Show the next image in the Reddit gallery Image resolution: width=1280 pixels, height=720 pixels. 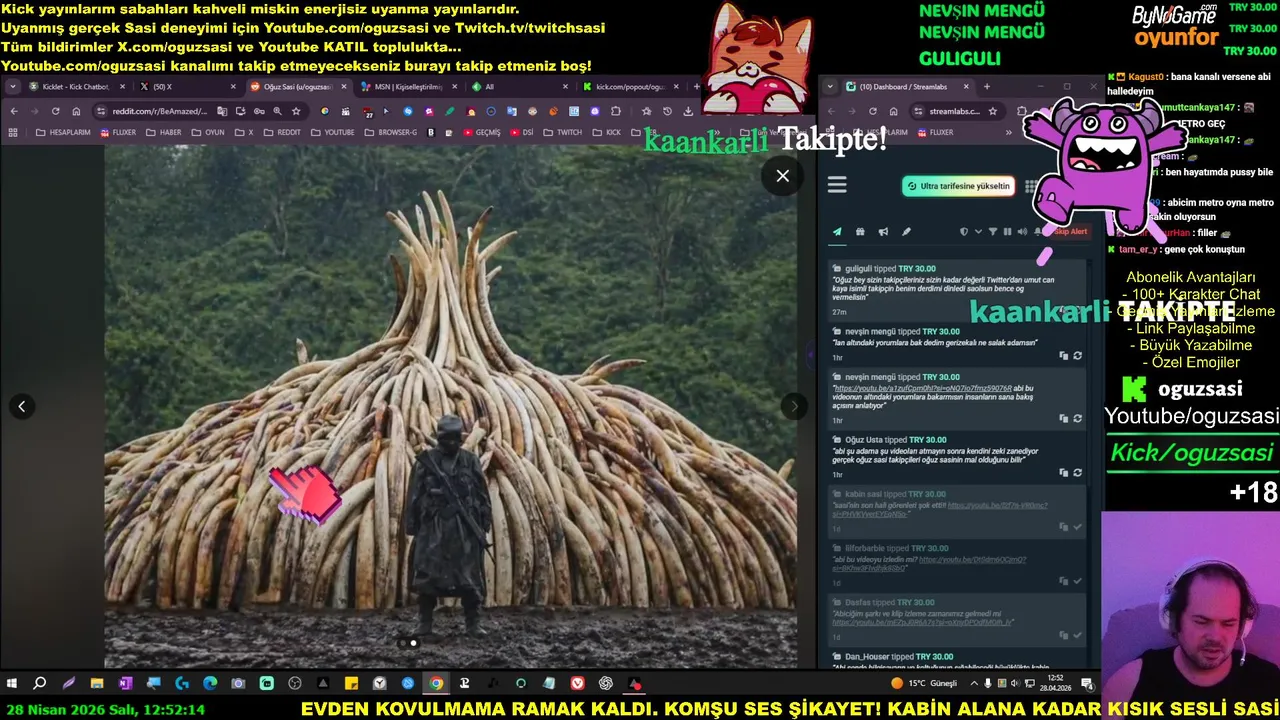(x=794, y=406)
